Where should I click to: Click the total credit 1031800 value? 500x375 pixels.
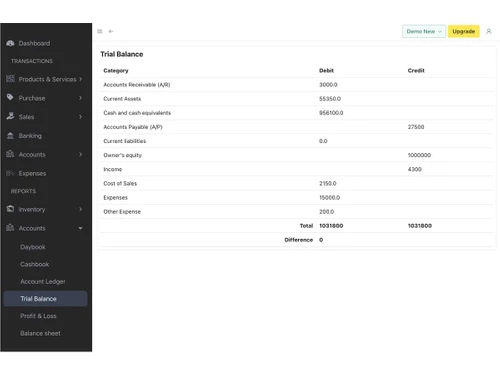(420, 226)
